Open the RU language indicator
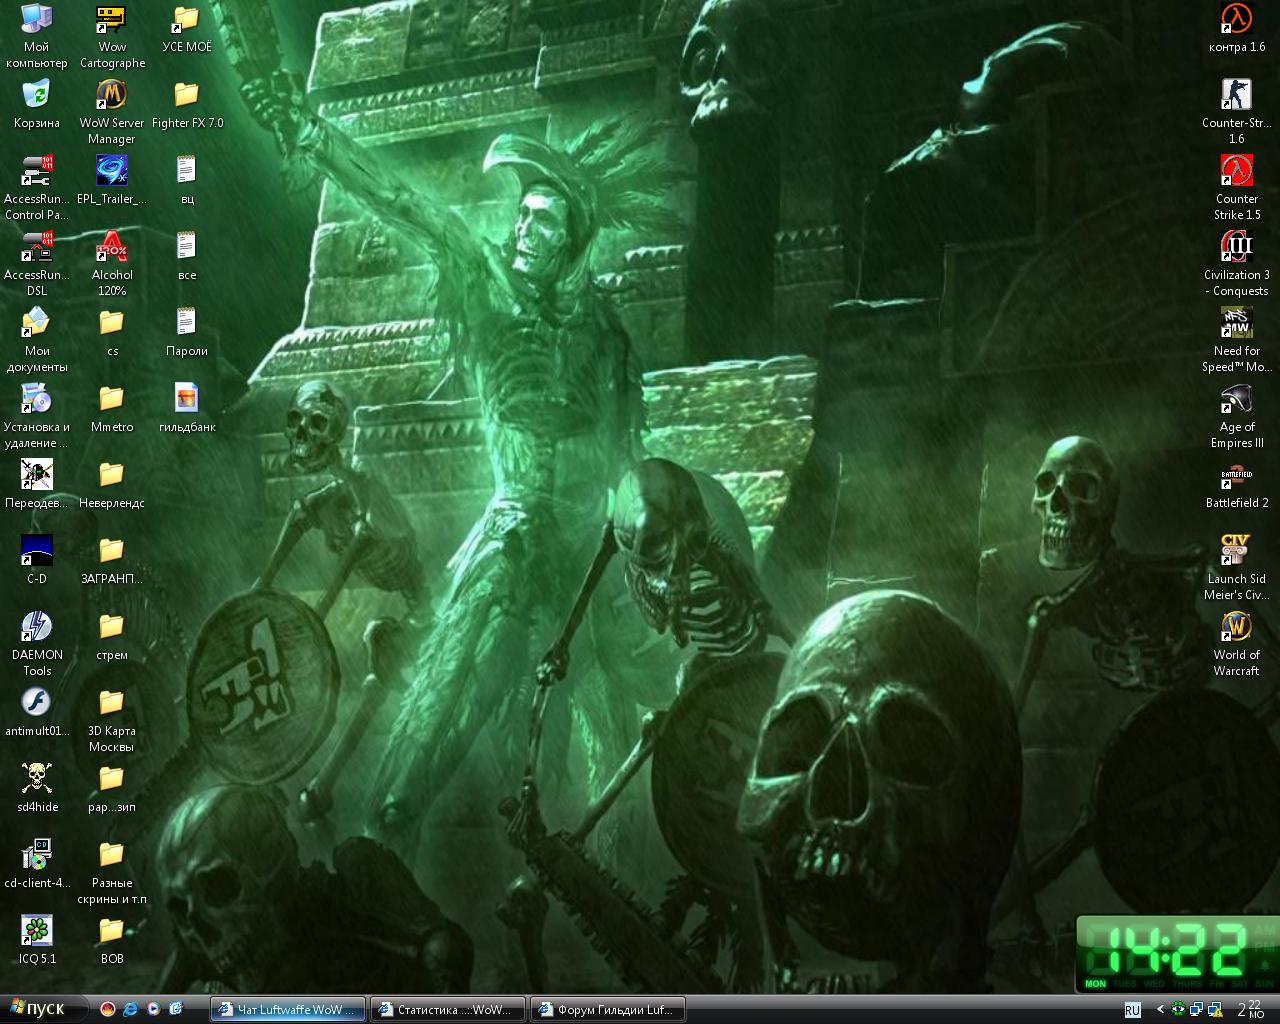 (1132, 1010)
